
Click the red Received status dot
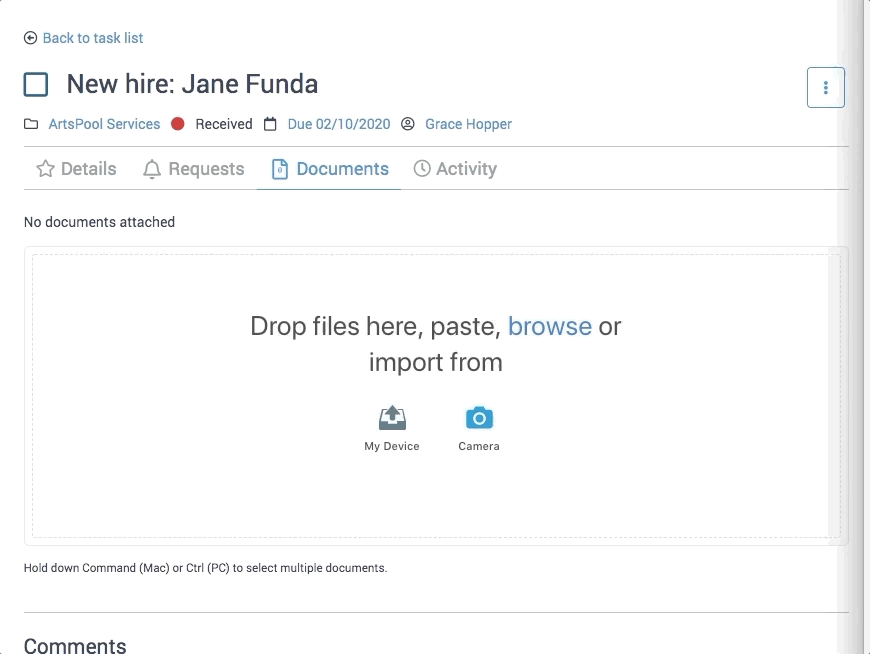point(178,124)
